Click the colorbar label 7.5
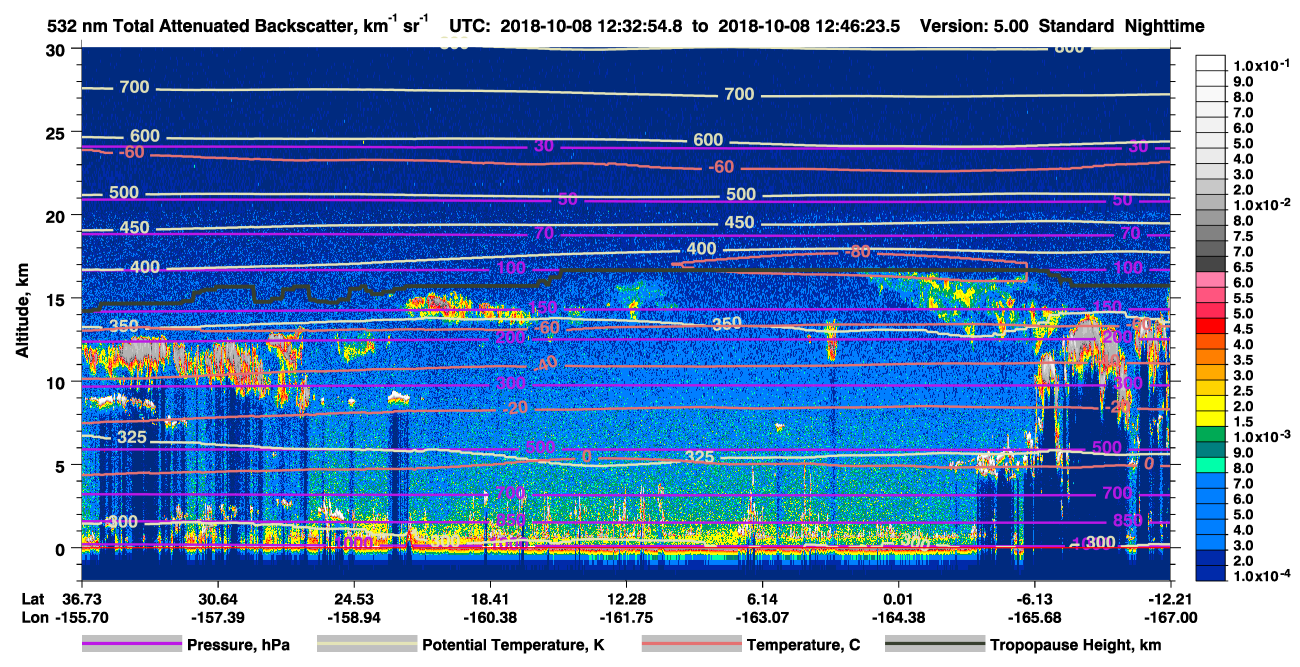The image size is (1300, 667). click(1243, 236)
